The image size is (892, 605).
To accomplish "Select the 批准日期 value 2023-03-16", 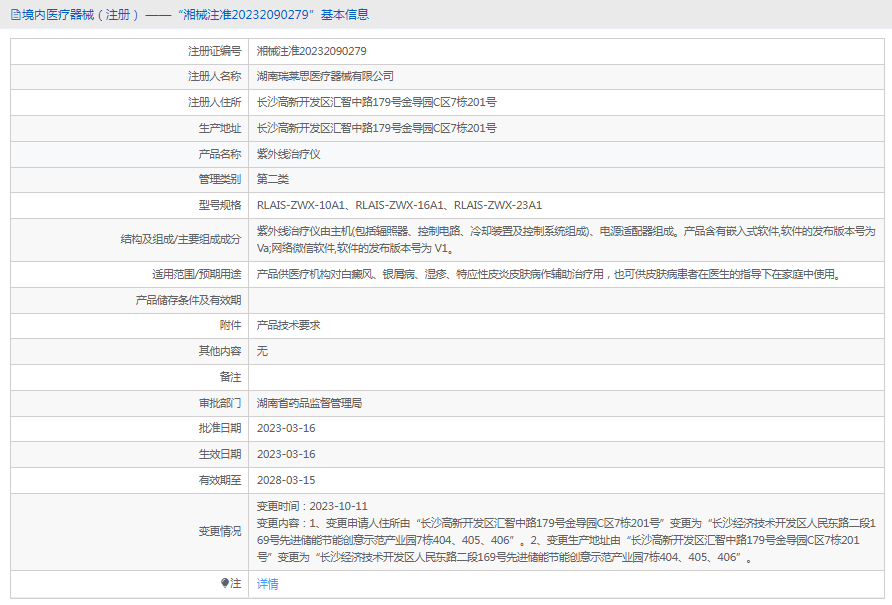I will 286,429.
